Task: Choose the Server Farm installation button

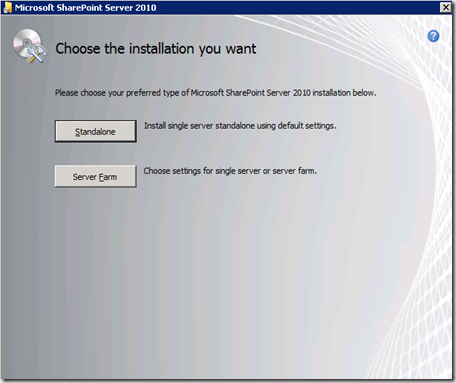Action: coord(96,176)
